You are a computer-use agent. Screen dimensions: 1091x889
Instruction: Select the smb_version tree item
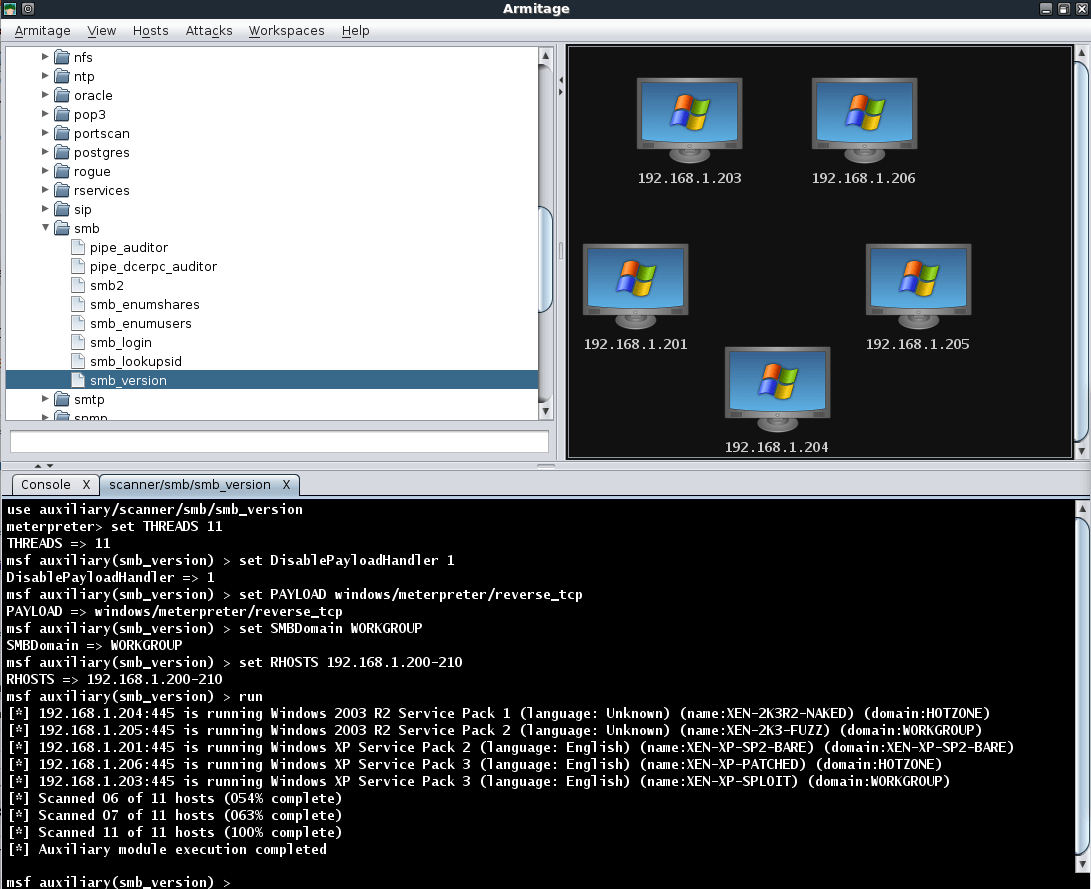pyautogui.click(x=128, y=381)
